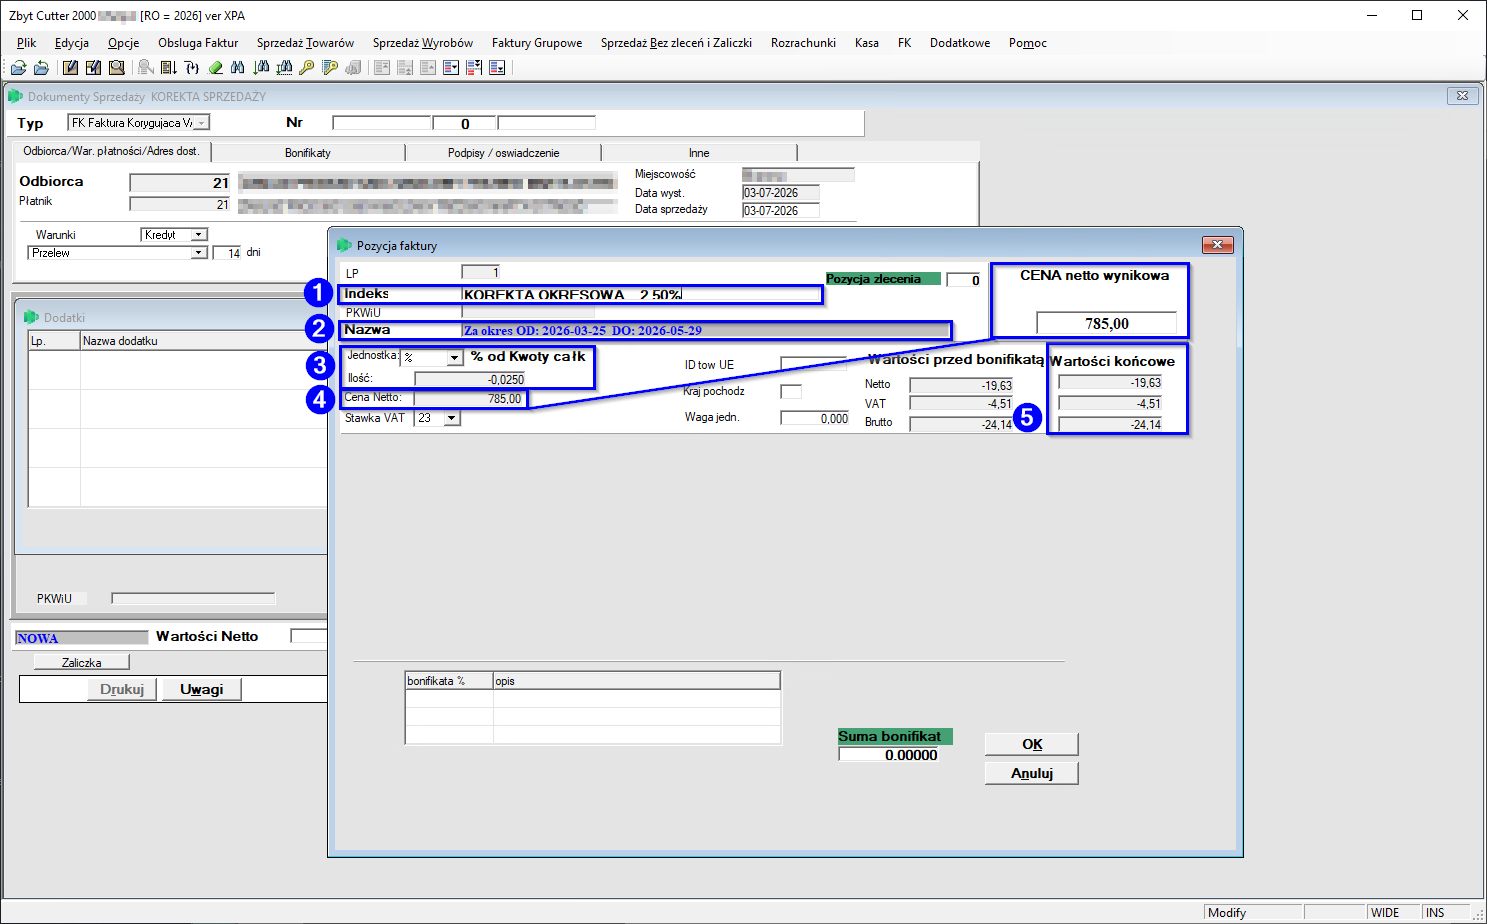
Task: Click the Uwagi button
Action: [201, 689]
